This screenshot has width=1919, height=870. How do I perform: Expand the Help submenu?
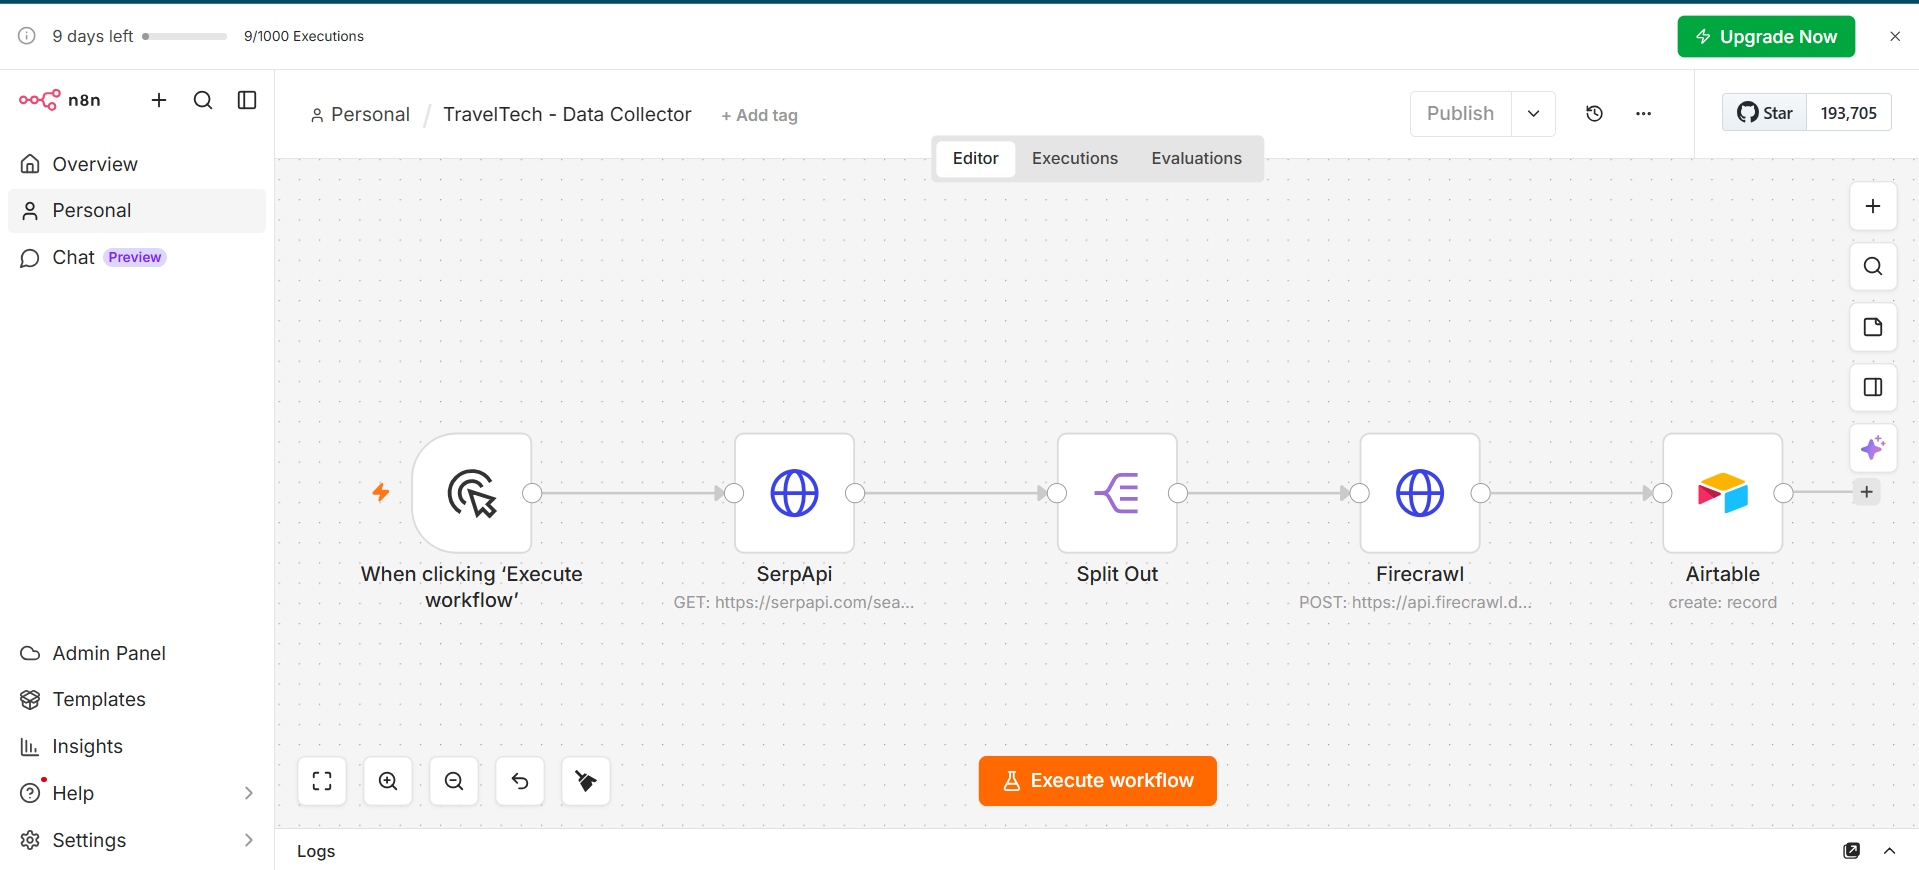tap(249, 793)
